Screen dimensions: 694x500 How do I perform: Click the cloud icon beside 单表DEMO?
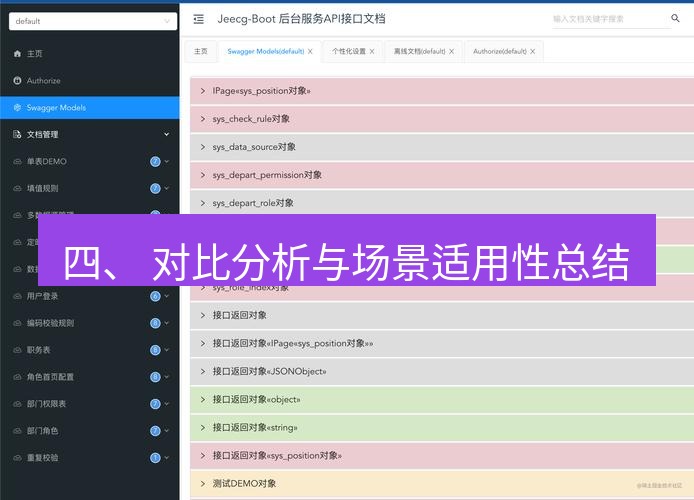(17, 162)
